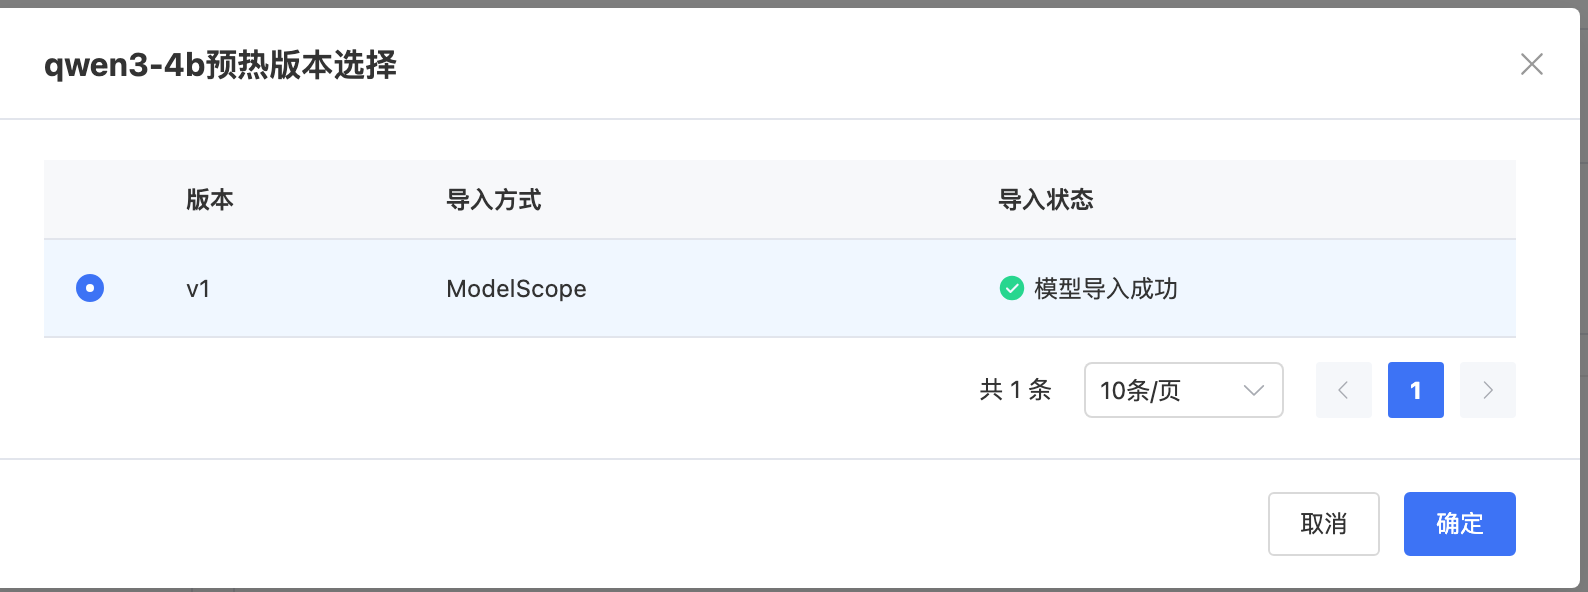Click the 导入状态 column header

click(x=1046, y=200)
